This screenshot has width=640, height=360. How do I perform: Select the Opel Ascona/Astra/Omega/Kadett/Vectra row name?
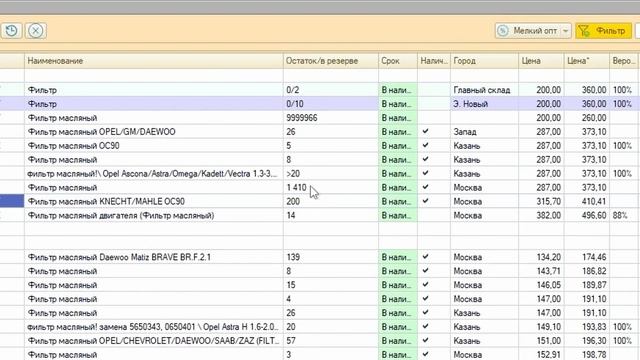tap(152, 174)
